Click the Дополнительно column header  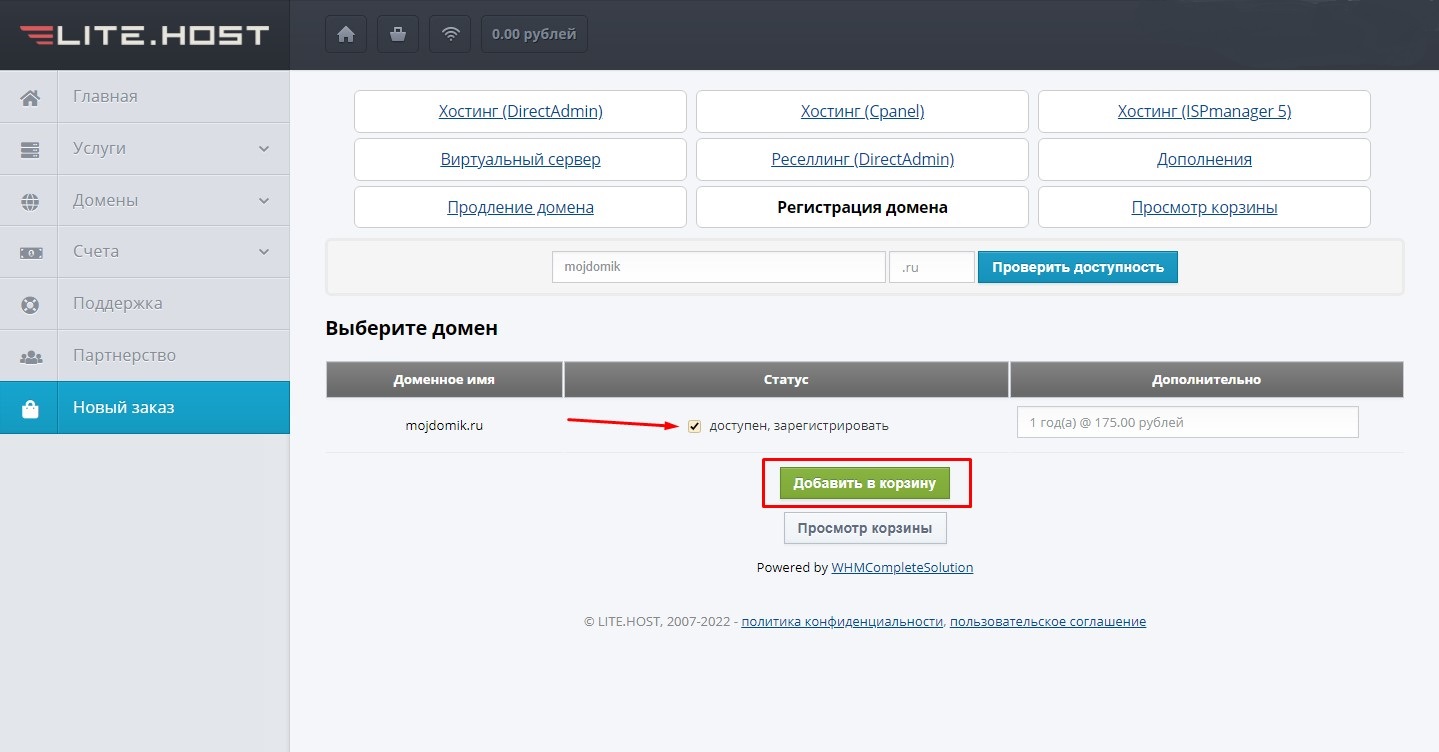(1207, 380)
